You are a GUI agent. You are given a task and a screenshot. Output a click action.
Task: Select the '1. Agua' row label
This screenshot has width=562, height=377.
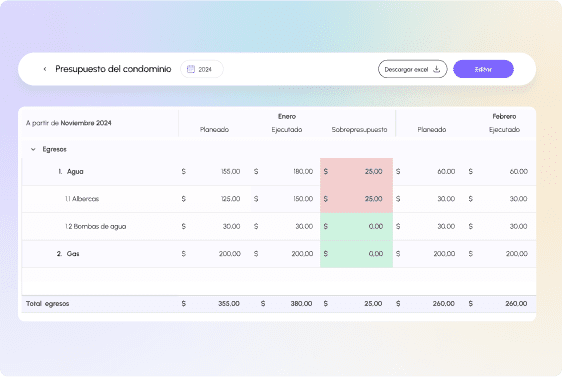click(71, 172)
